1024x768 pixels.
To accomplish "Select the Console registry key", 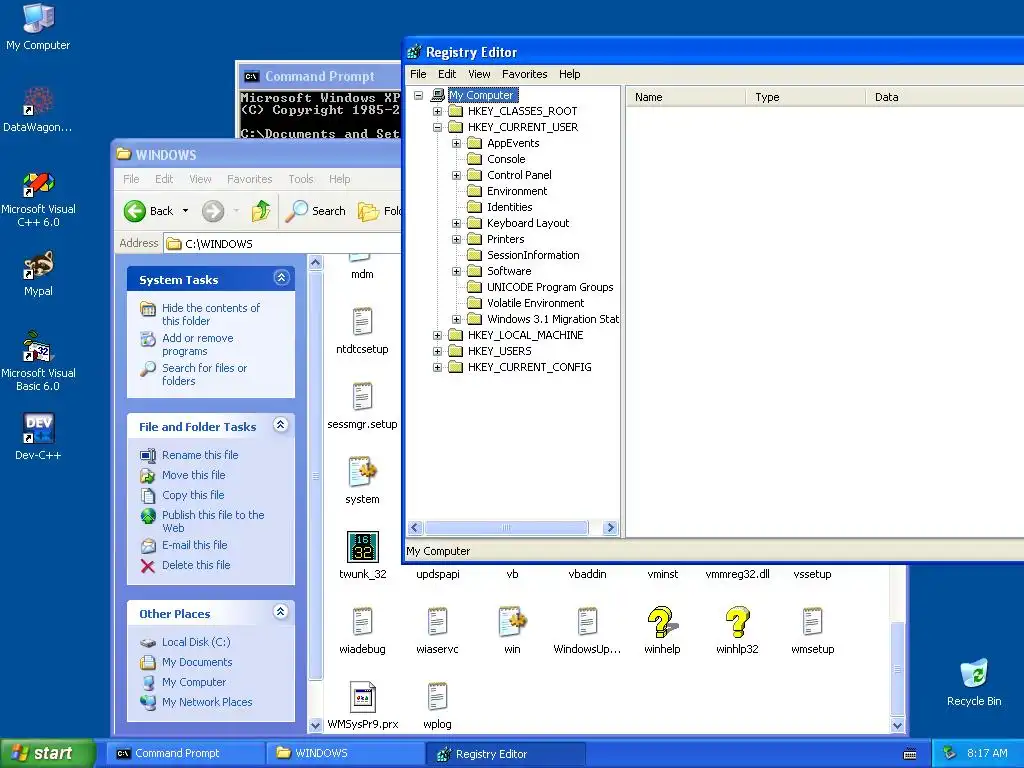I will (x=506, y=159).
